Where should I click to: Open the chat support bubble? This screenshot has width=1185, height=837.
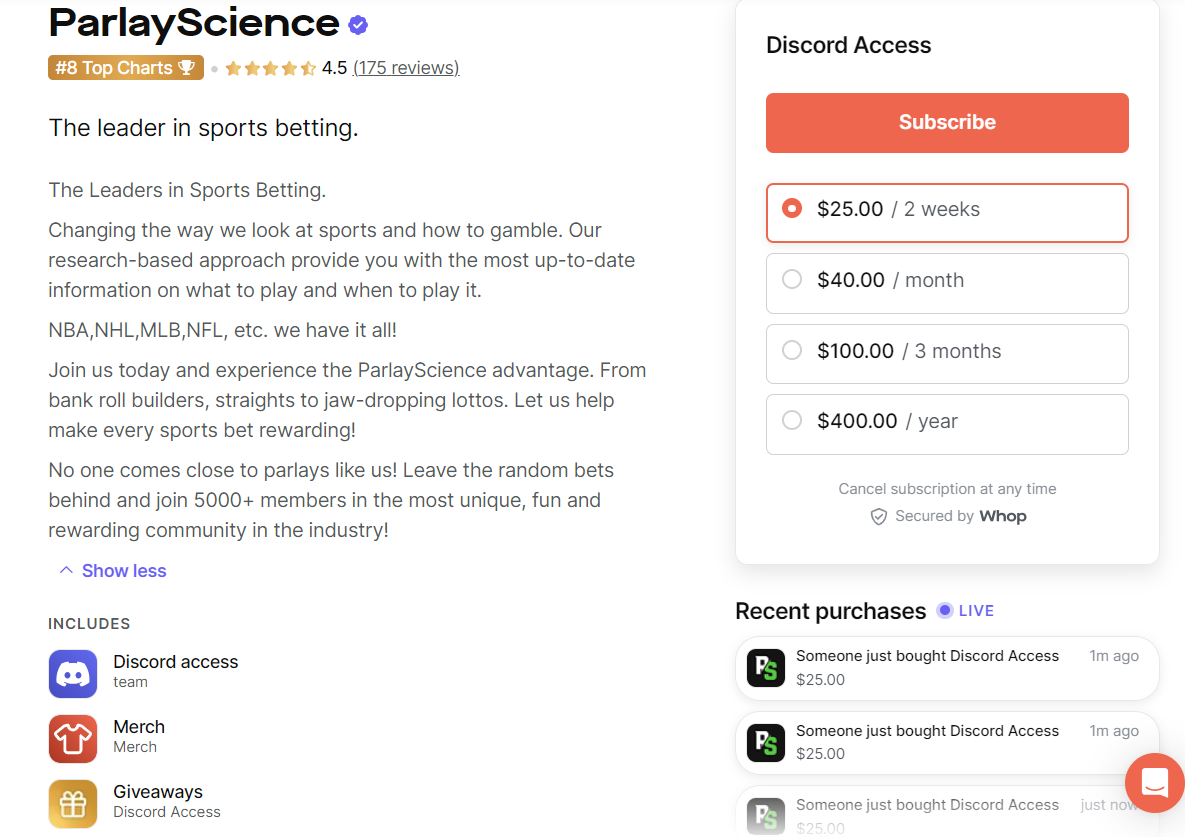click(1154, 783)
